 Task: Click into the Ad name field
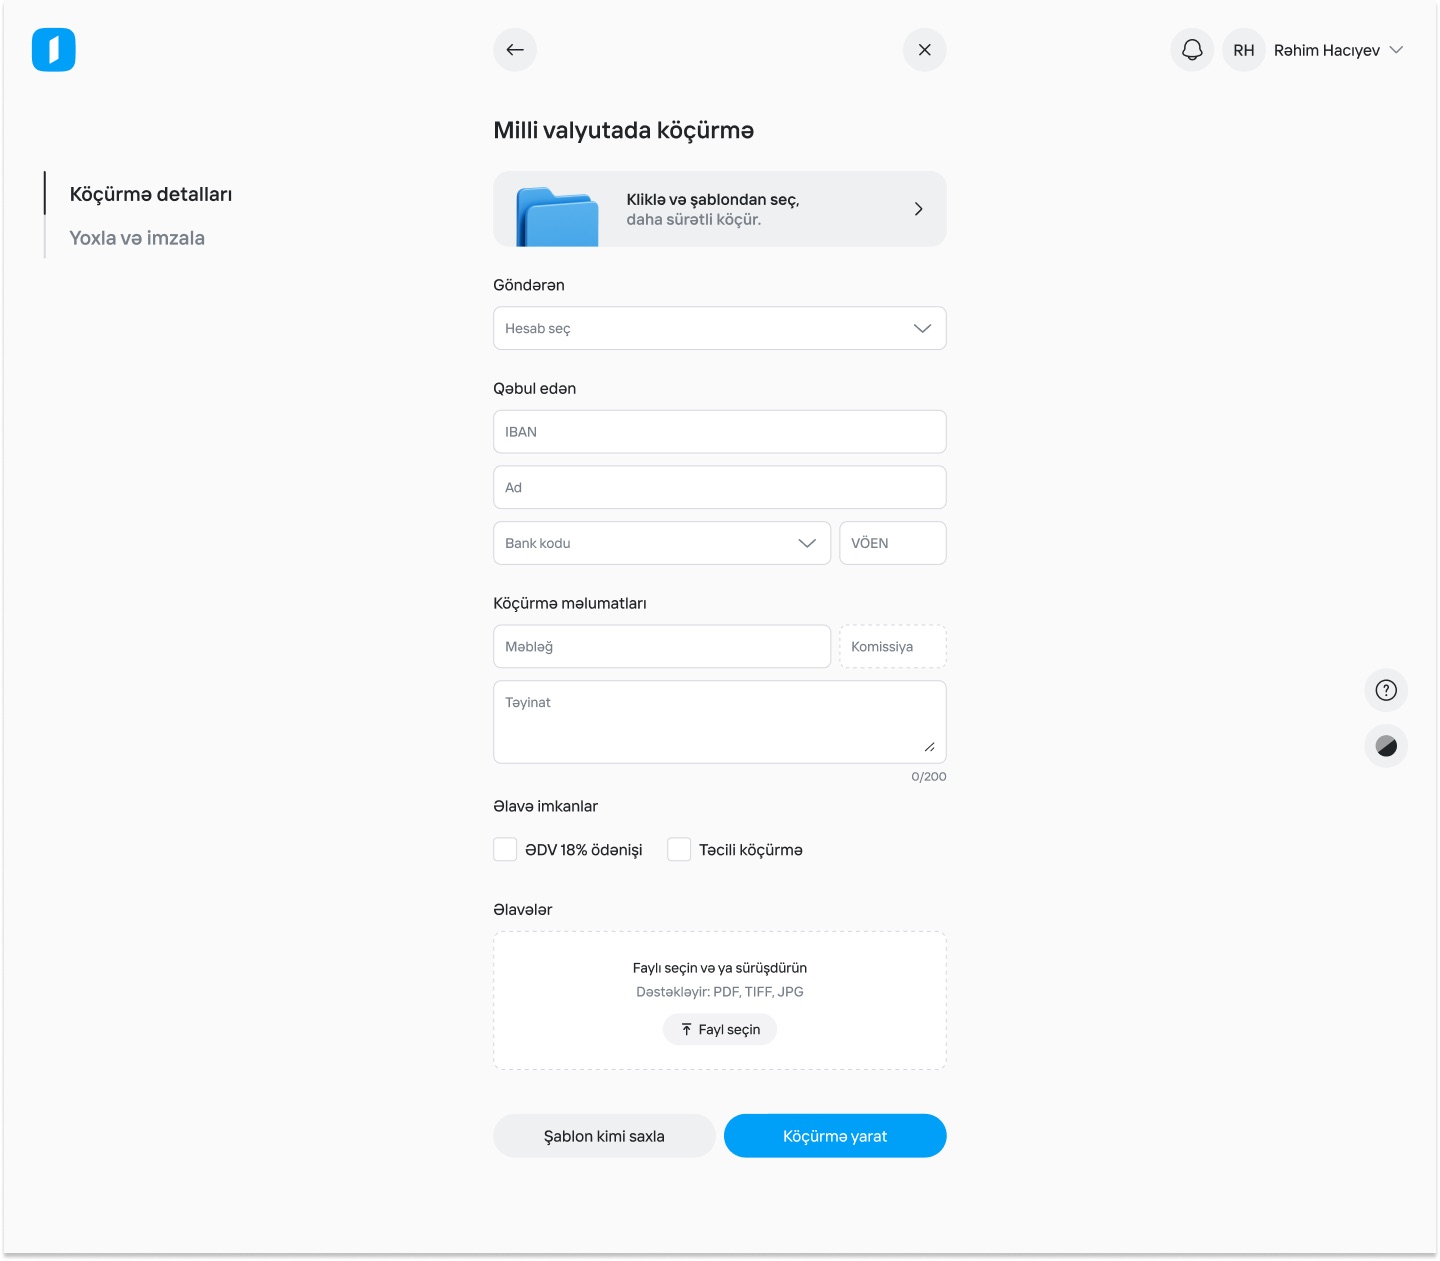pyautogui.click(x=720, y=488)
